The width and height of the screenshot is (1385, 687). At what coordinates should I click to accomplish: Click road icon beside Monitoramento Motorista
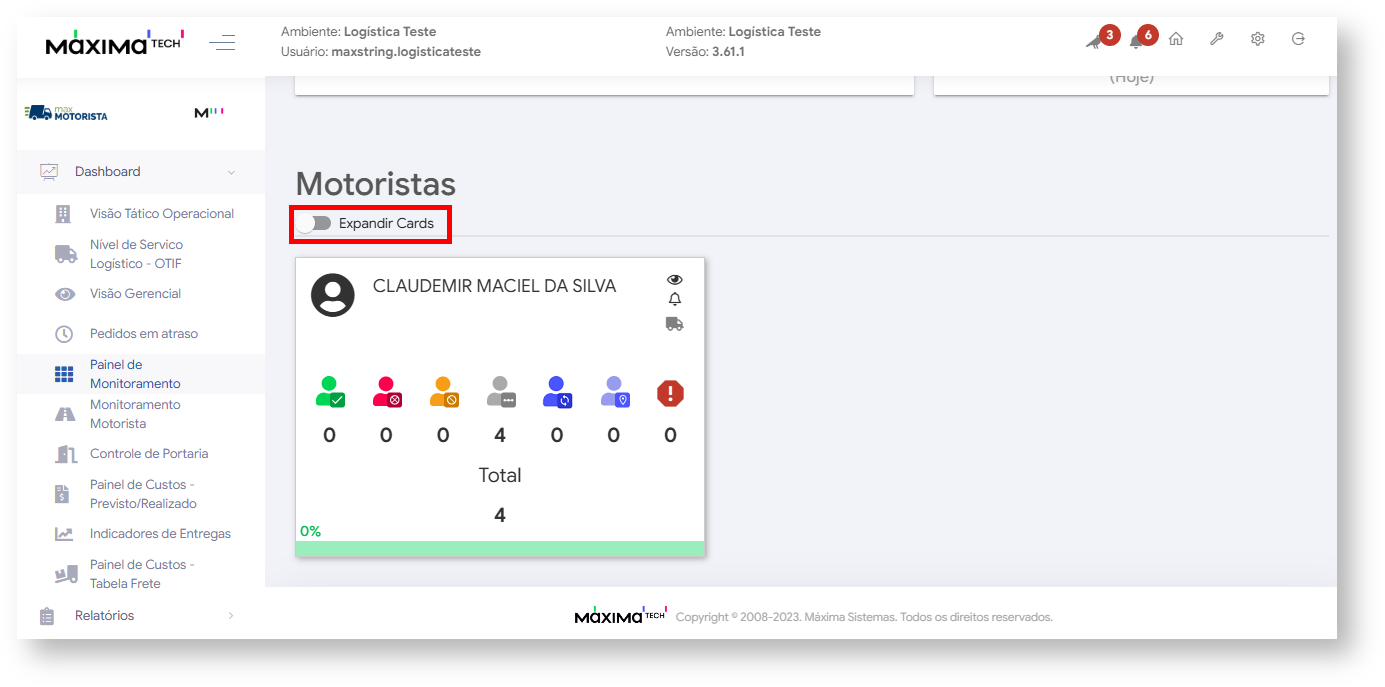point(65,414)
